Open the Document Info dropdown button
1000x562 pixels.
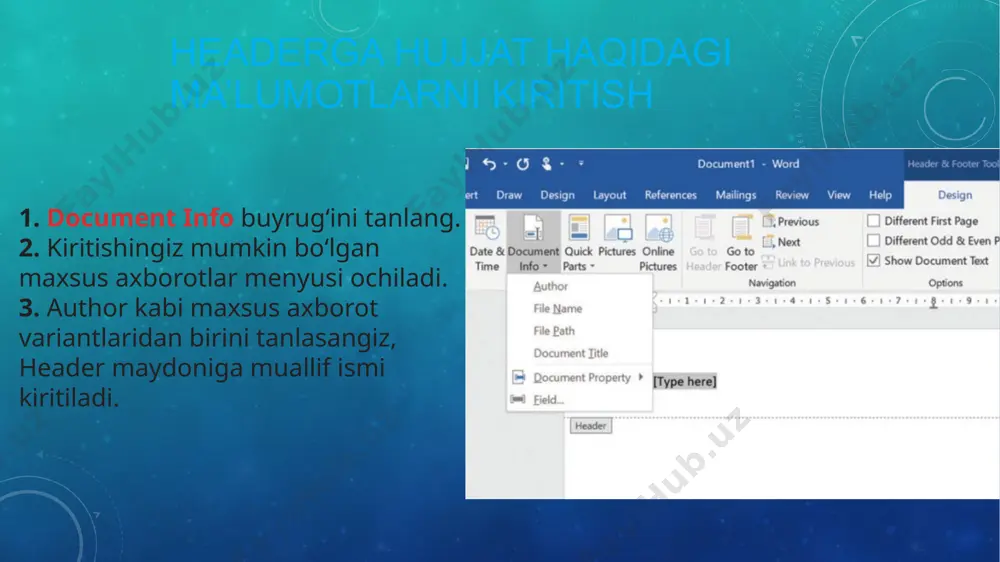tap(533, 243)
